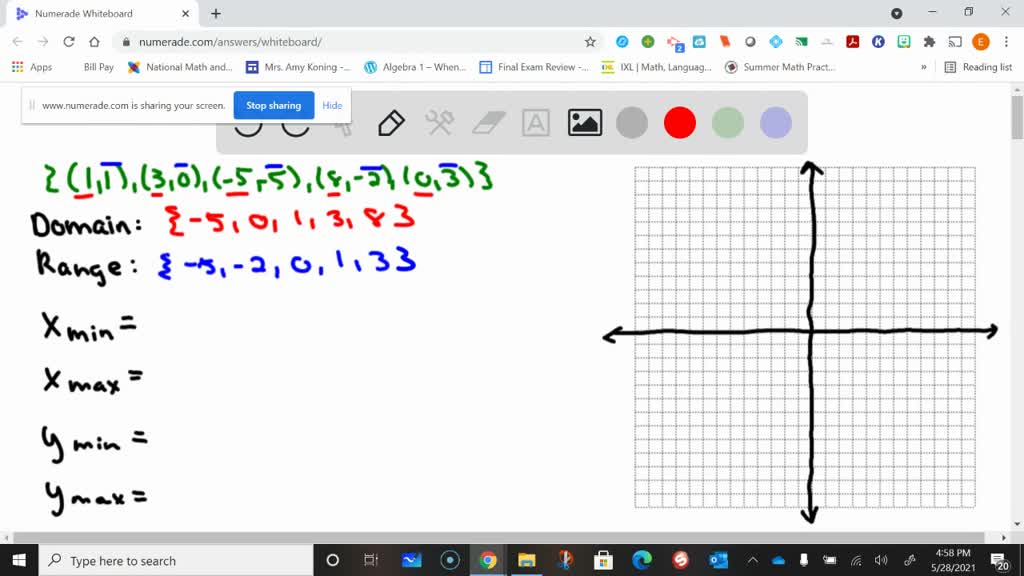
Task: Open the Chrome profile account menu
Action: (980, 42)
